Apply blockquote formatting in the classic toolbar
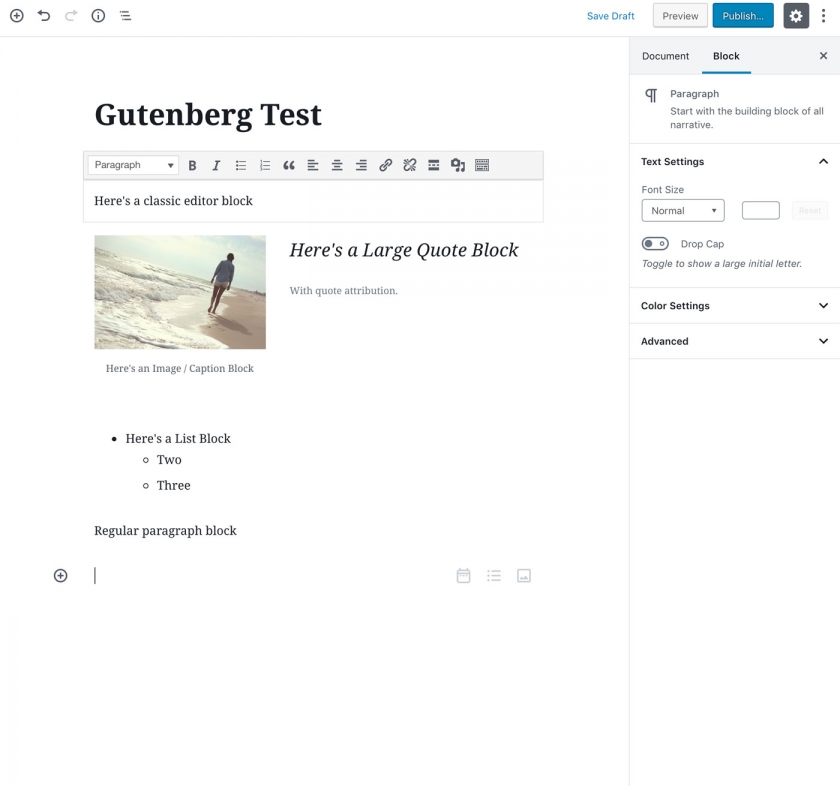This screenshot has height=786, width=840. 289,165
